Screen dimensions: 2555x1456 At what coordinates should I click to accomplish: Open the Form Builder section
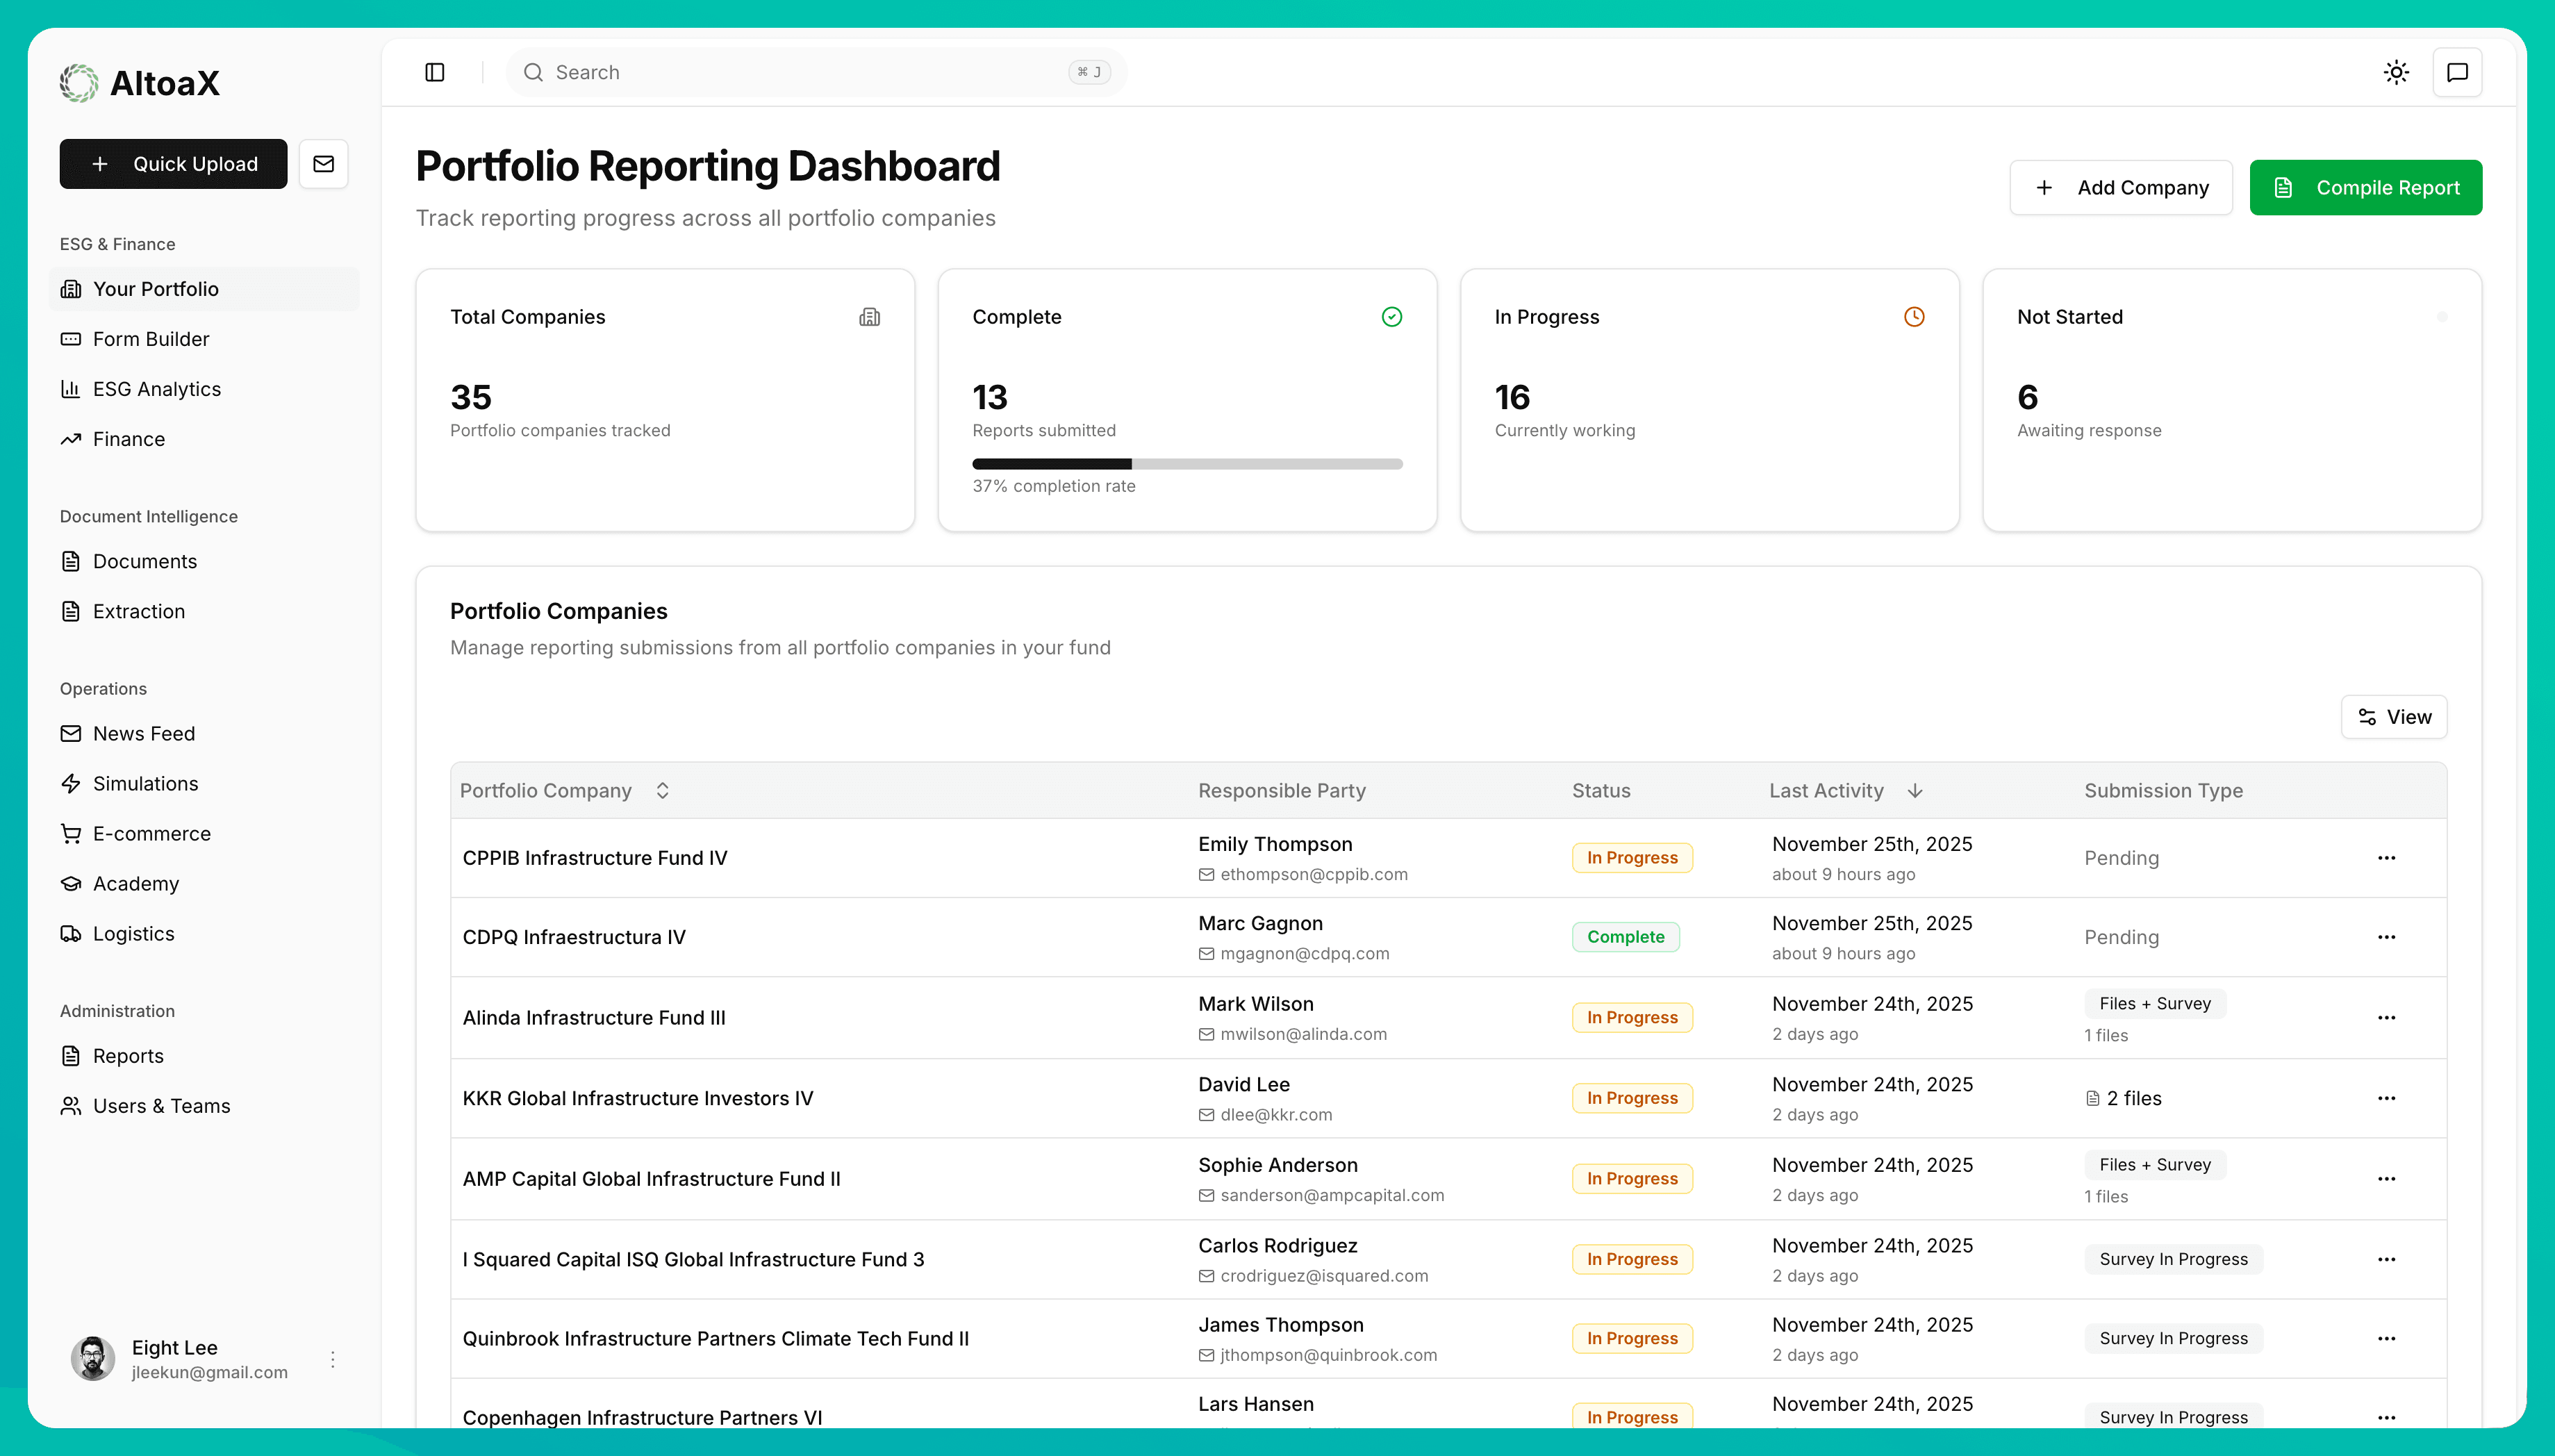(x=151, y=339)
